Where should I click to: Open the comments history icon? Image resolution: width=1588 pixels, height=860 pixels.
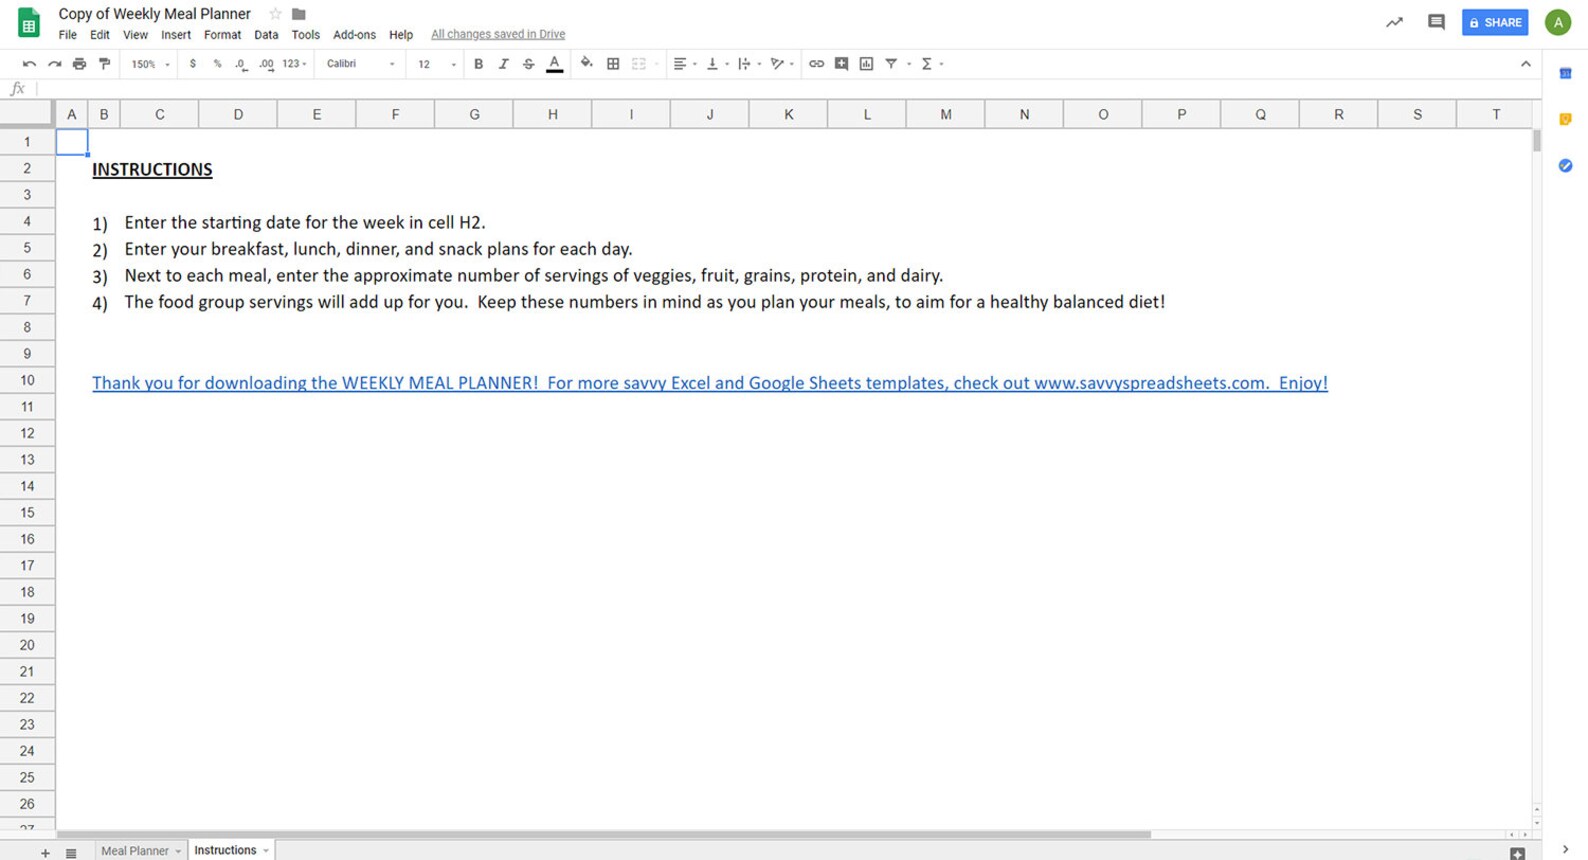1436,22
